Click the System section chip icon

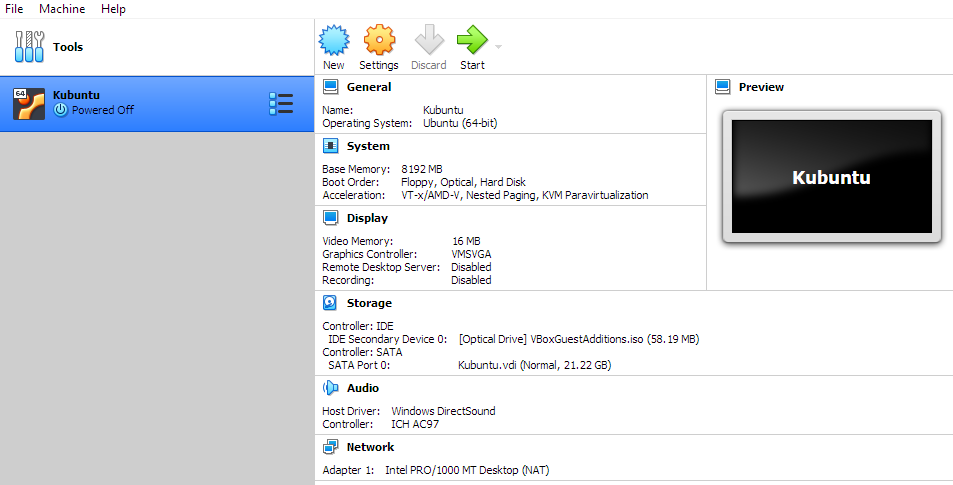click(x=331, y=146)
